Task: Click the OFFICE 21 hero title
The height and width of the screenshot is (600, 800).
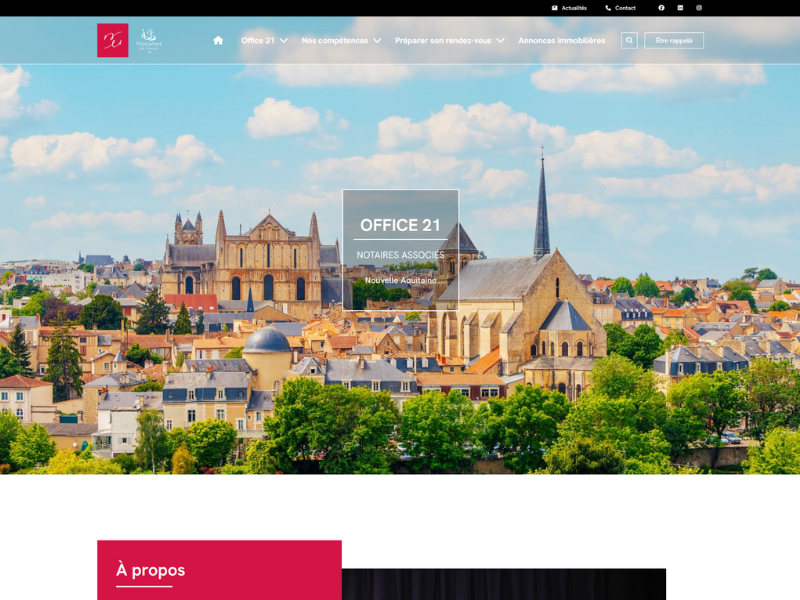Action: [400, 225]
